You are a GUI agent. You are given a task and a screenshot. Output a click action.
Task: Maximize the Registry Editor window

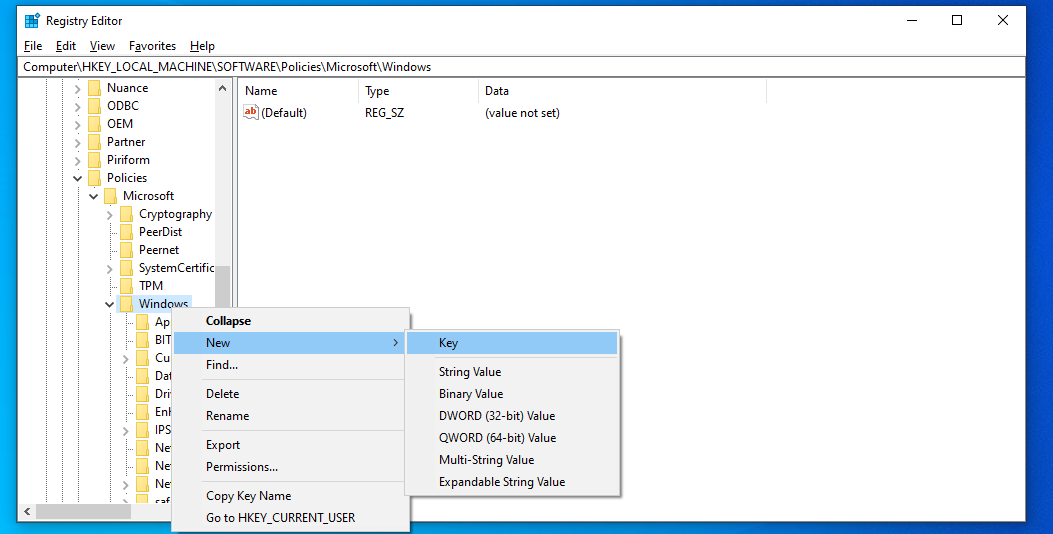[957, 21]
